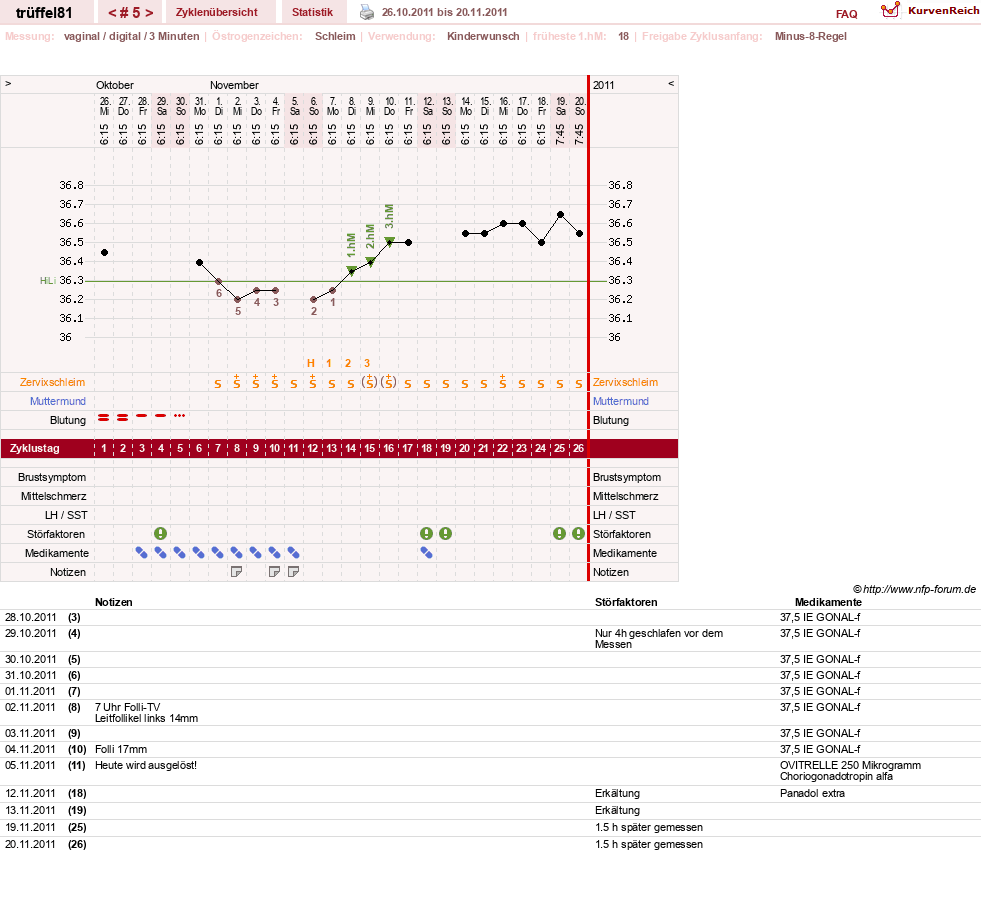
Task: Click medication pill icon on cycle day 18
Action: pyautogui.click(x=427, y=553)
